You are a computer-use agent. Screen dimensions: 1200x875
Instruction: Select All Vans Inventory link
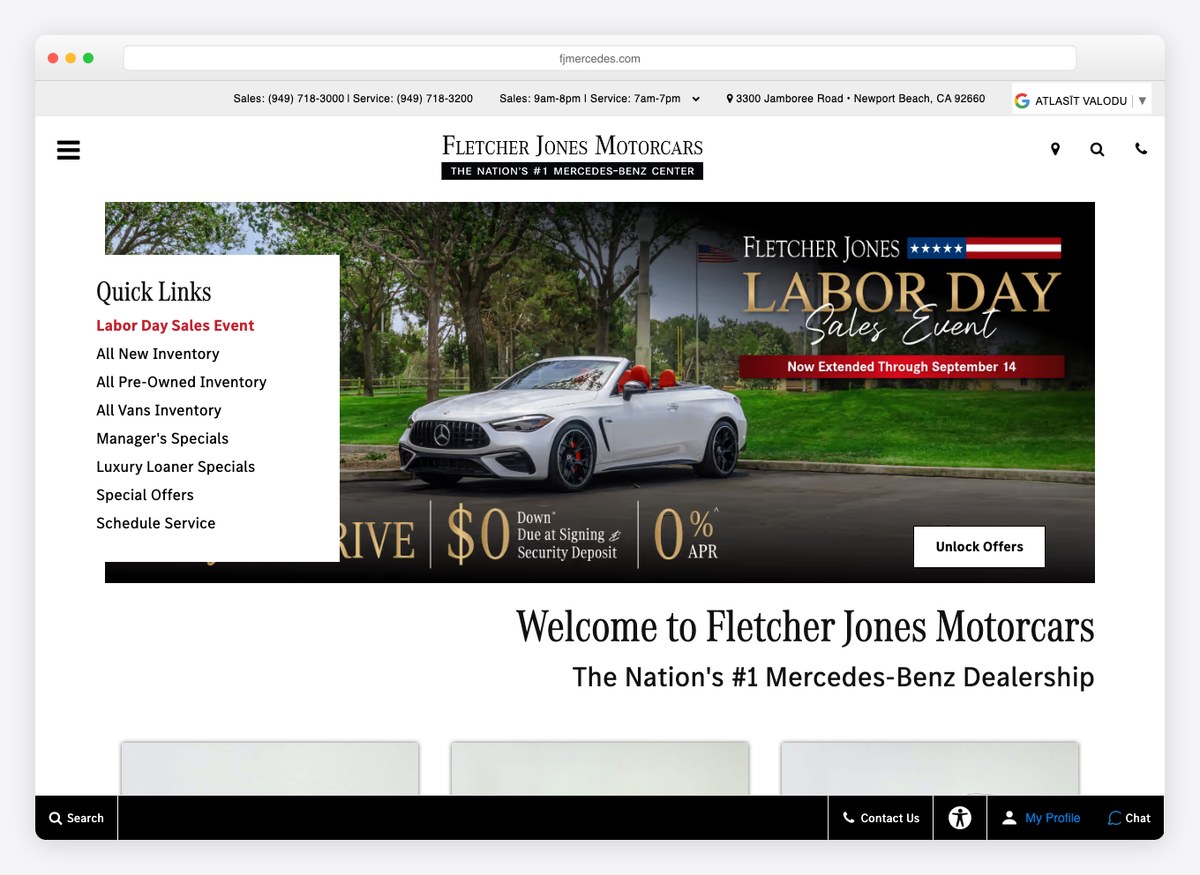tap(159, 410)
